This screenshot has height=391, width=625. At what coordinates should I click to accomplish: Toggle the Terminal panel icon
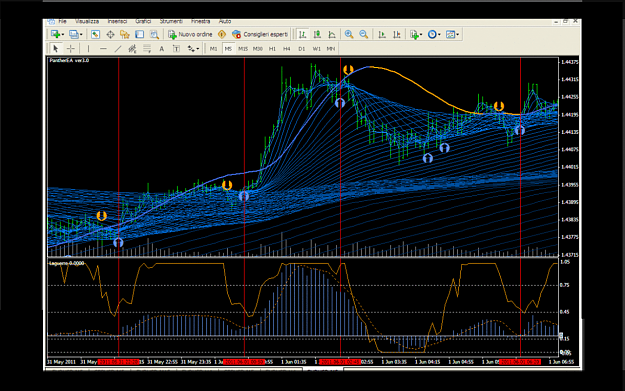click(x=139, y=35)
